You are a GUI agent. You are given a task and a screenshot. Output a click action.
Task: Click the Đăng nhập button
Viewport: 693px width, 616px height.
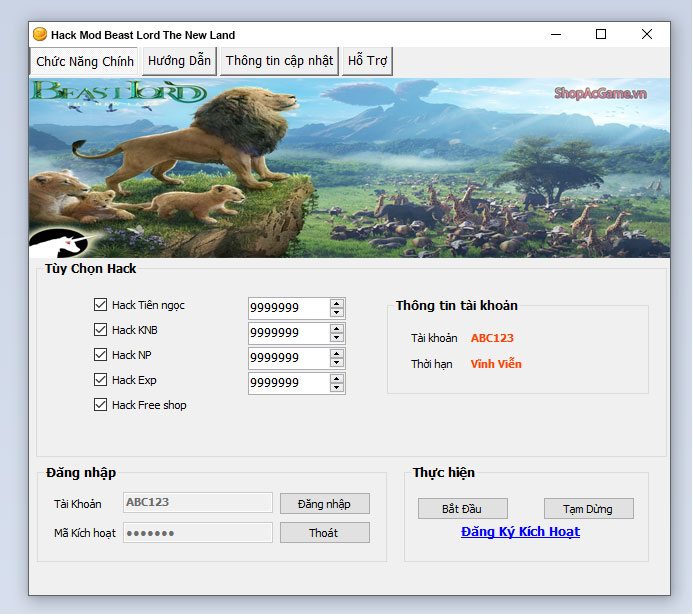click(325, 504)
